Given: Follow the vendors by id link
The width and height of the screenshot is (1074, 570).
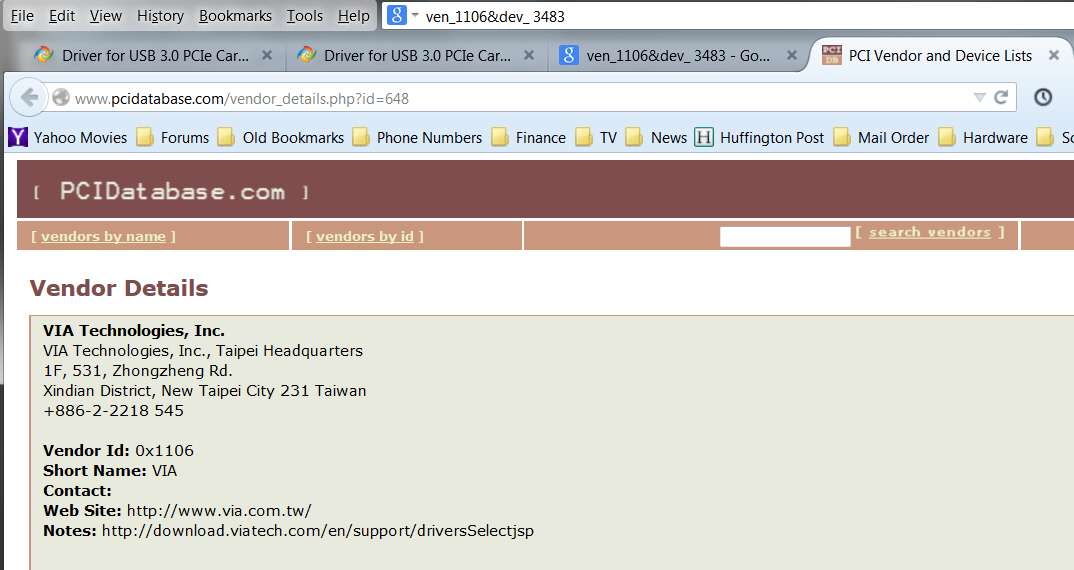Looking at the screenshot, I should point(365,236).
